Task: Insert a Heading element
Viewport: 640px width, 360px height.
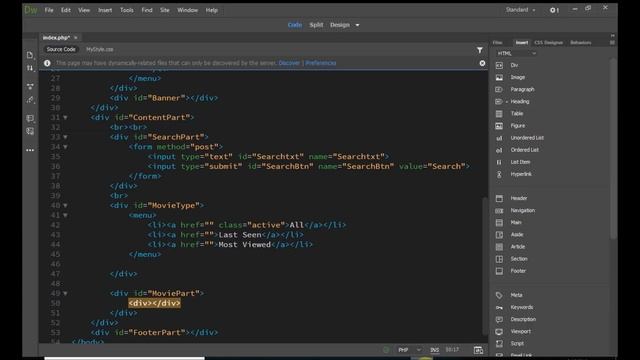Action: pyautogui.click(x=519, y=101)
